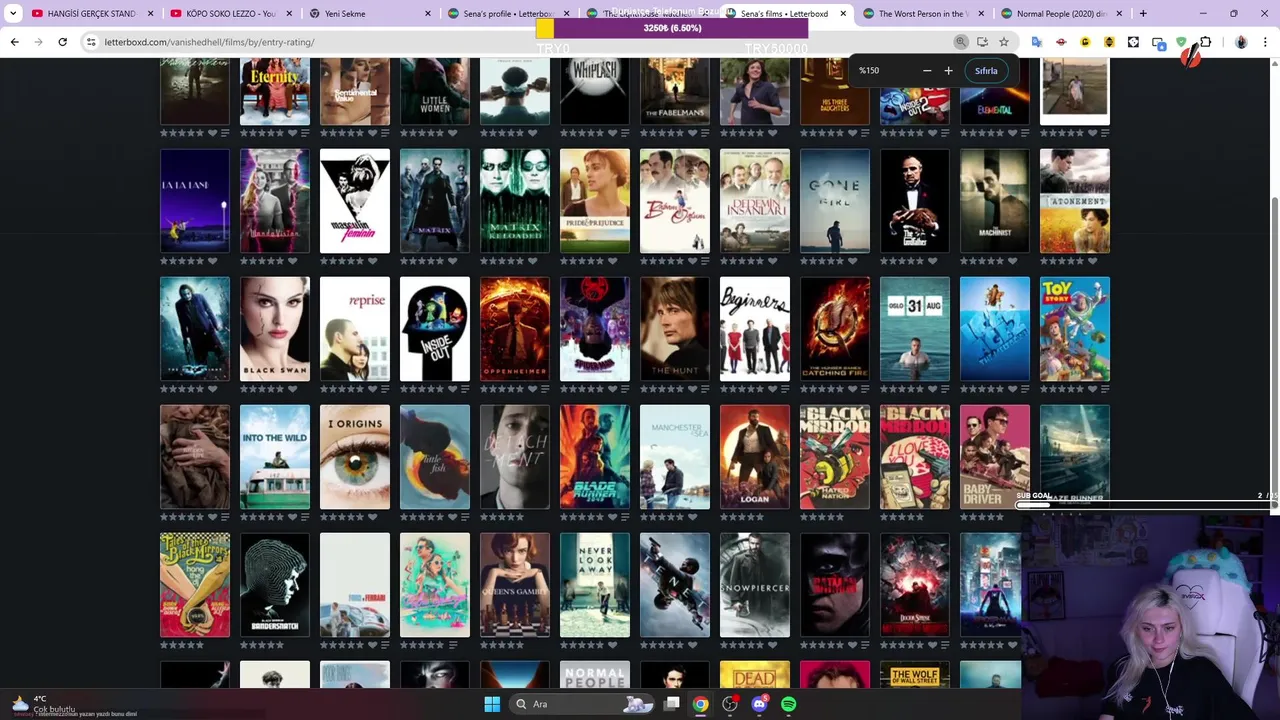This screenshot has width=1280, height=720.
Task: Open the Never Look Away poster
Action: [x=595, y=585]
